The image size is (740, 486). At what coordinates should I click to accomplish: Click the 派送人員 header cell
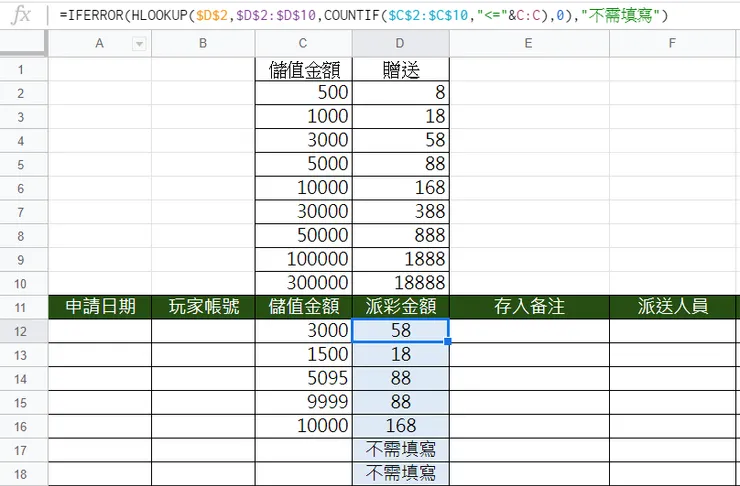click(673, 307)
